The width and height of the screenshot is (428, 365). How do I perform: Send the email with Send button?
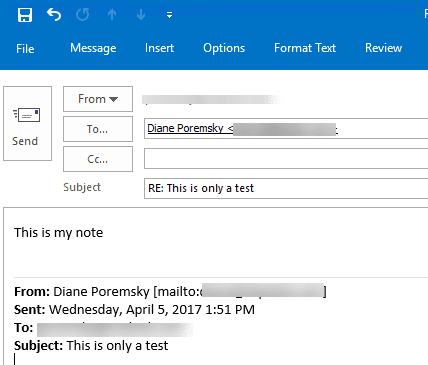27,123
